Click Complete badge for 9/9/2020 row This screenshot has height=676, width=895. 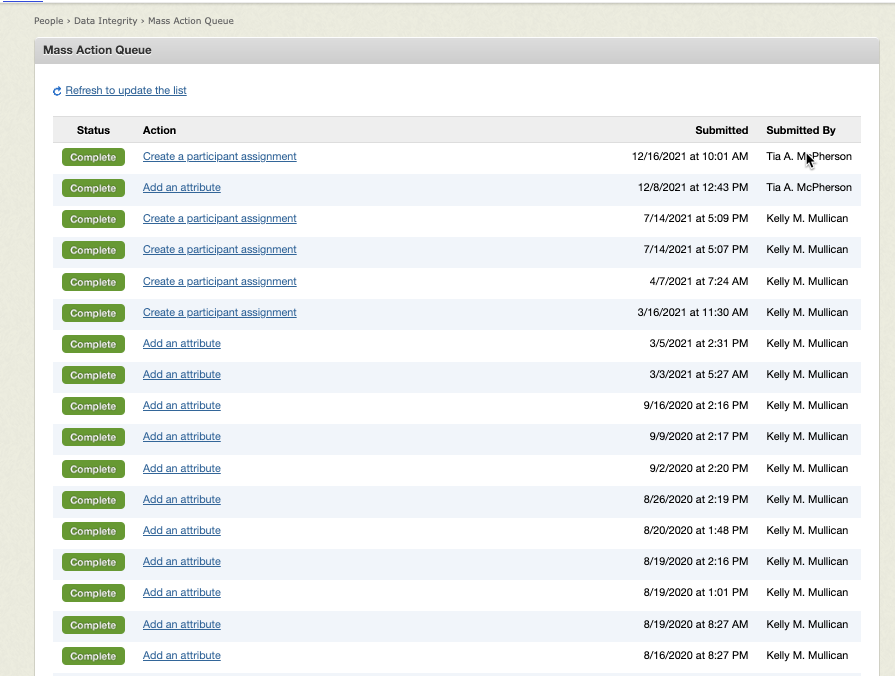click(x=93, y=437)
